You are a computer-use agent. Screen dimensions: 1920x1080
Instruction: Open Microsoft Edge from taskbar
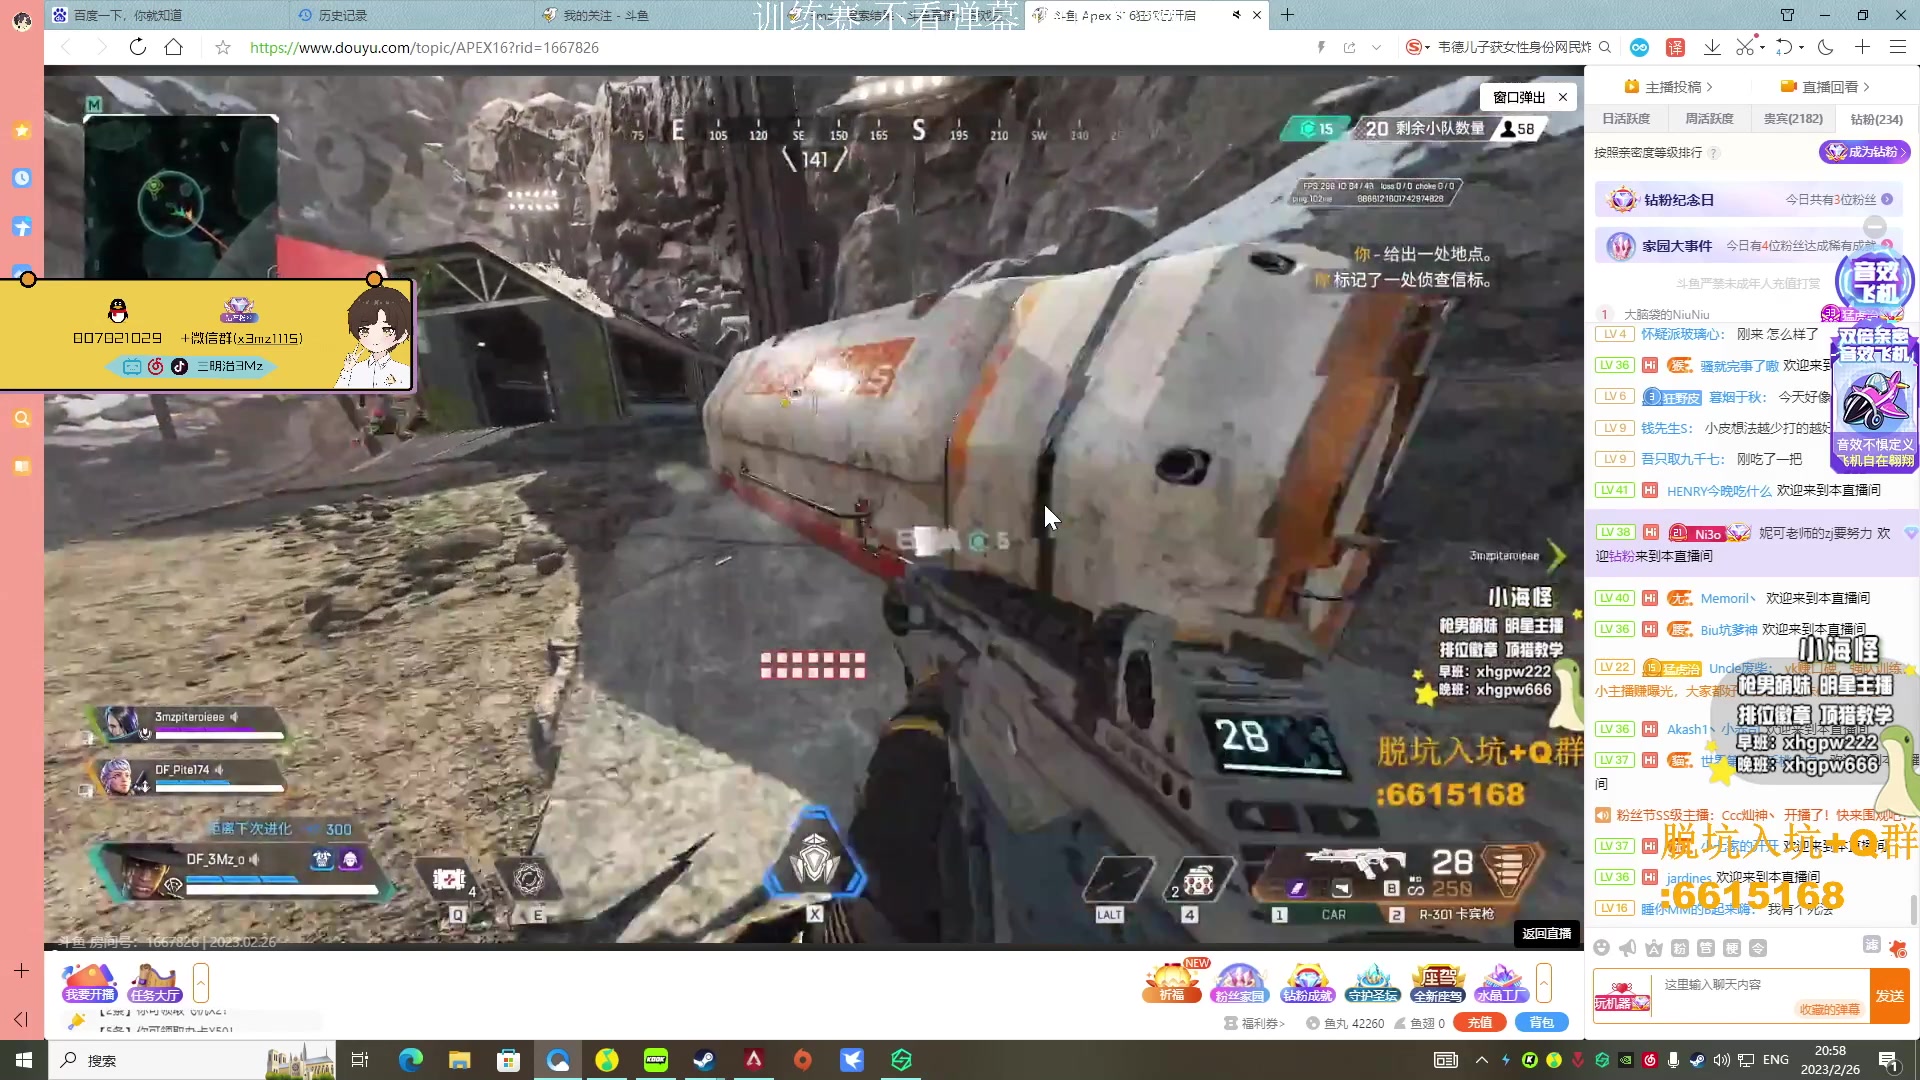[410, 1060]
